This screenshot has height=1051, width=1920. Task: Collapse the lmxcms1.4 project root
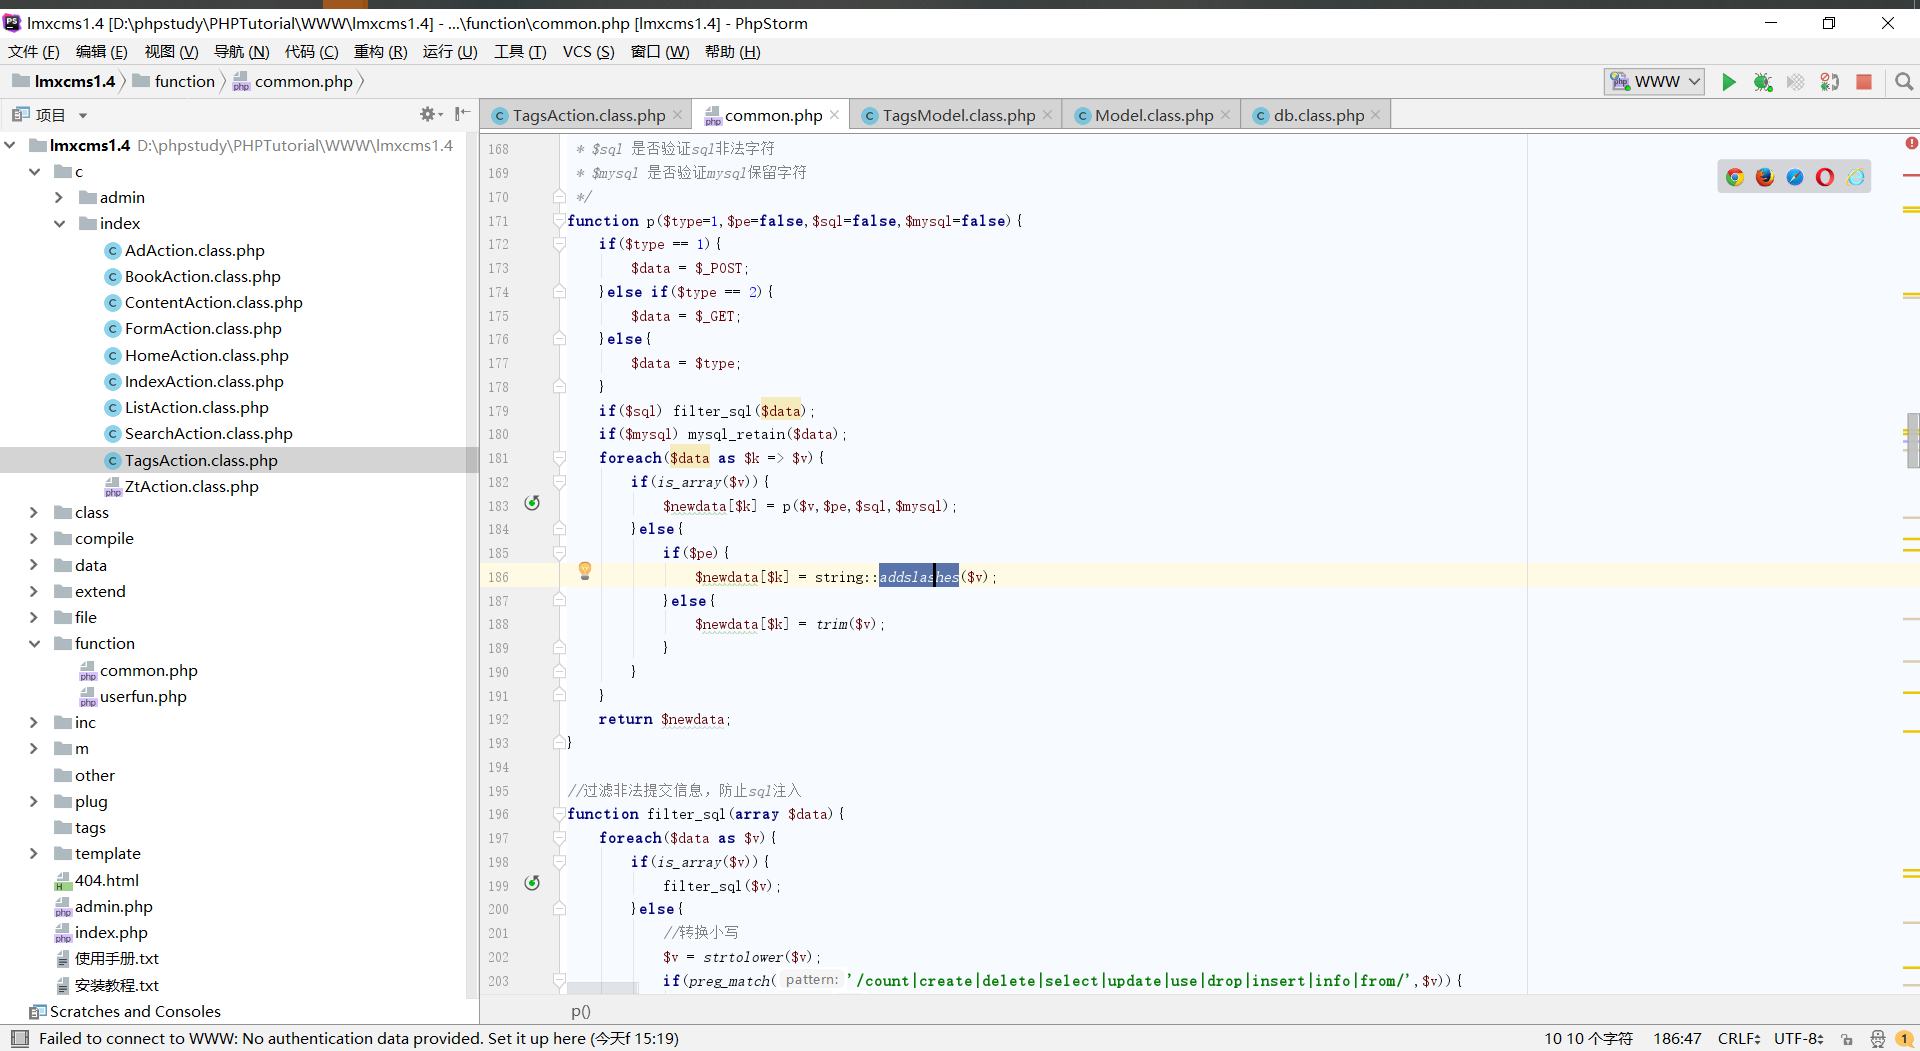[x=10, y=146]
